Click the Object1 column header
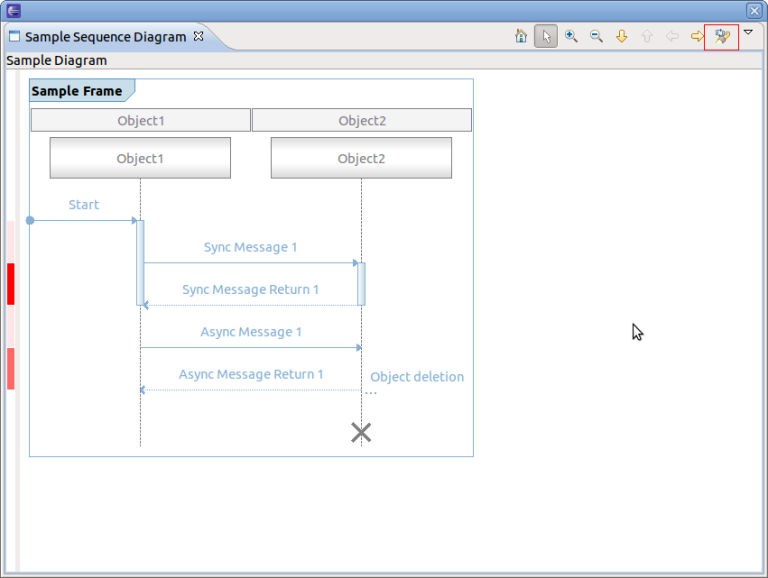This screenshot has width=768, height=578. pos(140,121)
